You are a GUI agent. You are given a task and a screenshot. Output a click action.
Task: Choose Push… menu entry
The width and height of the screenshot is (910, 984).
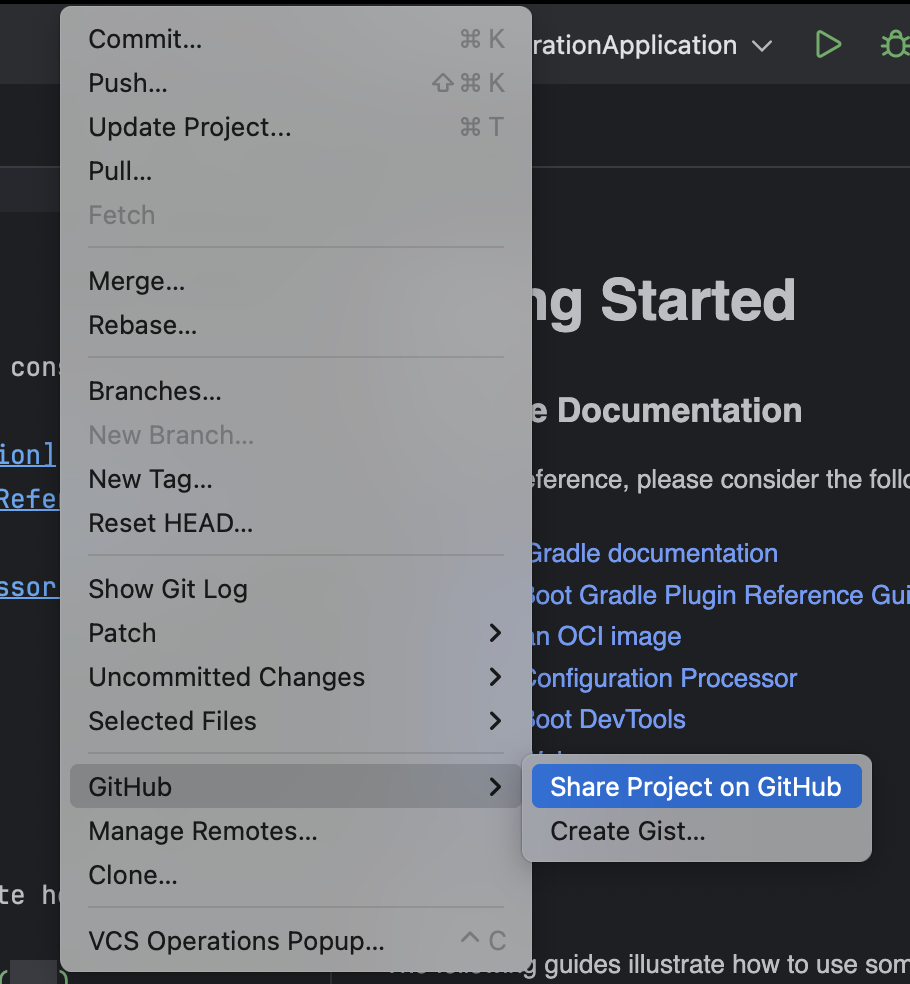click(296, 83)
